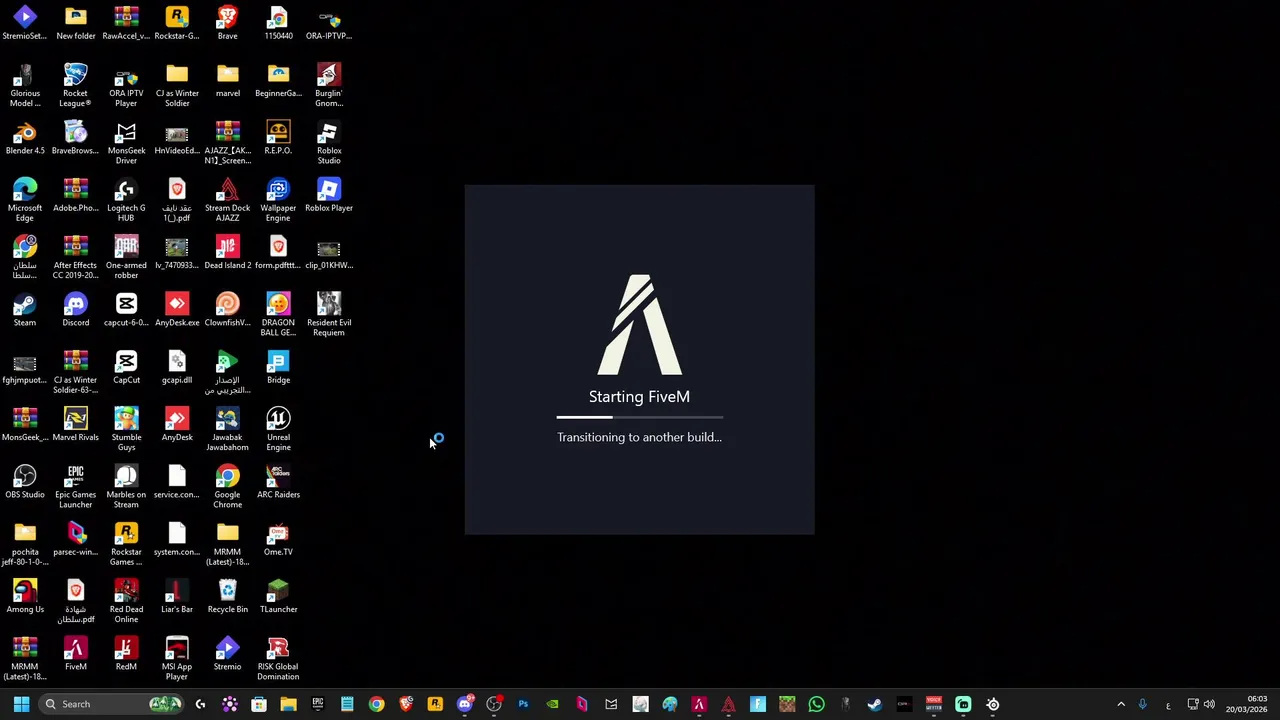Open NVIDIA app from the taskbar

point(552,704)
